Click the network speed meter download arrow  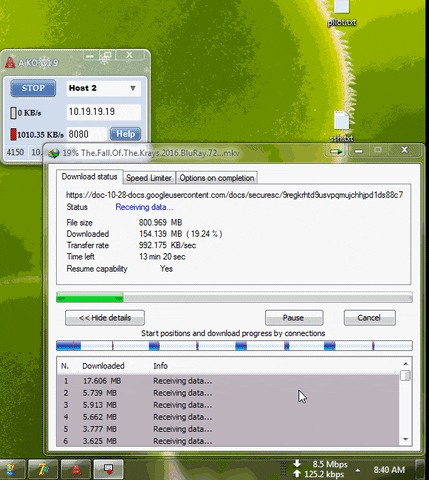(297, 464)
